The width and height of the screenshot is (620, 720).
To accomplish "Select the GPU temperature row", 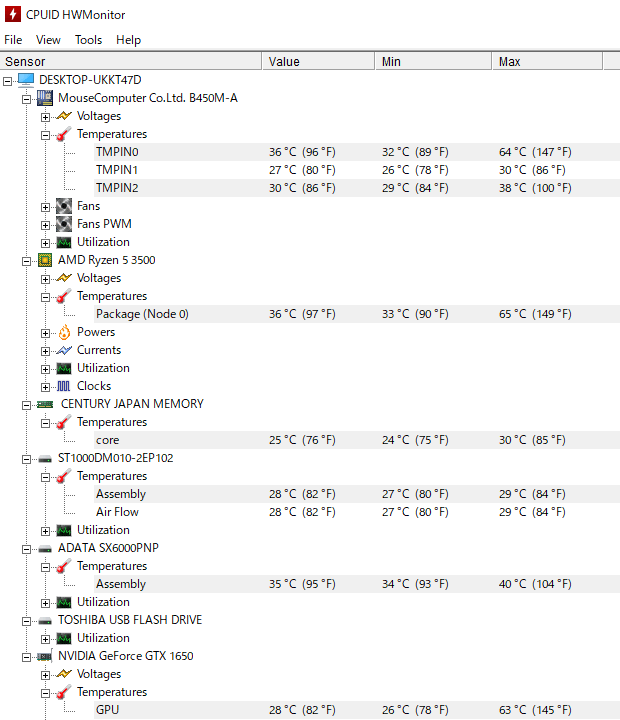I will pyautogui.click(x=357, y=710).
